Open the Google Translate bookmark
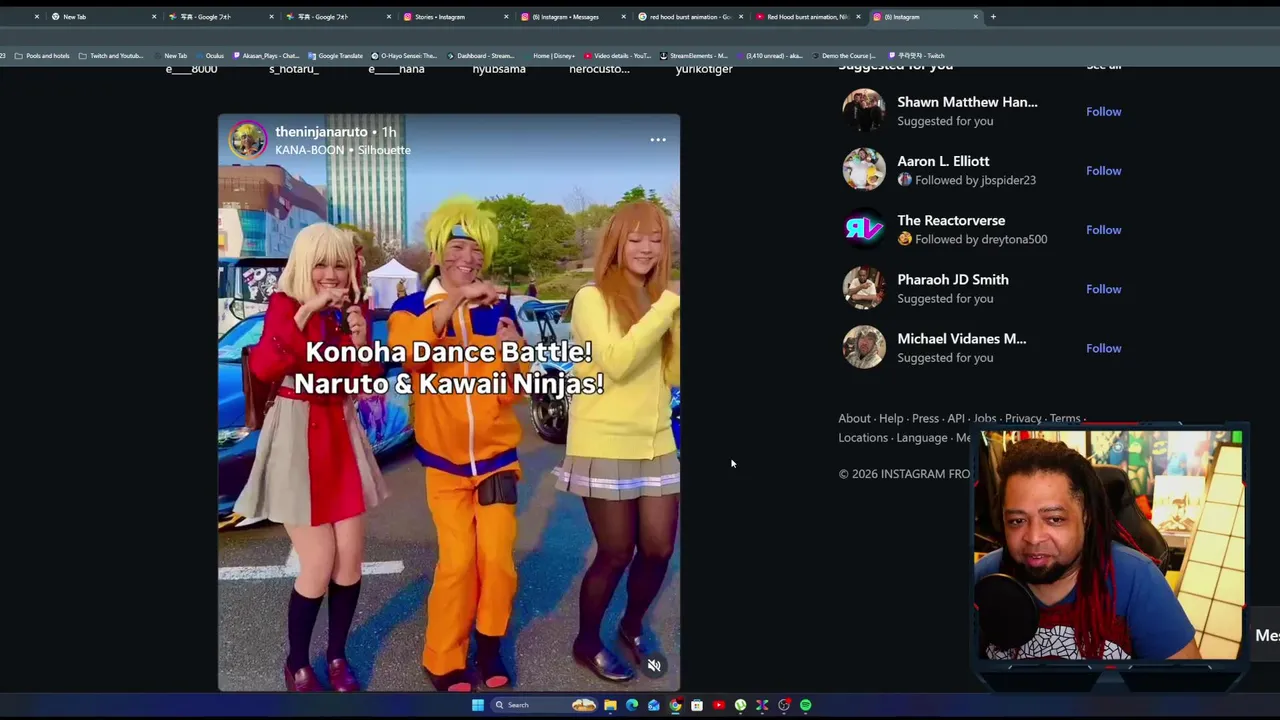1280x720 pixels. pos(334,56)
